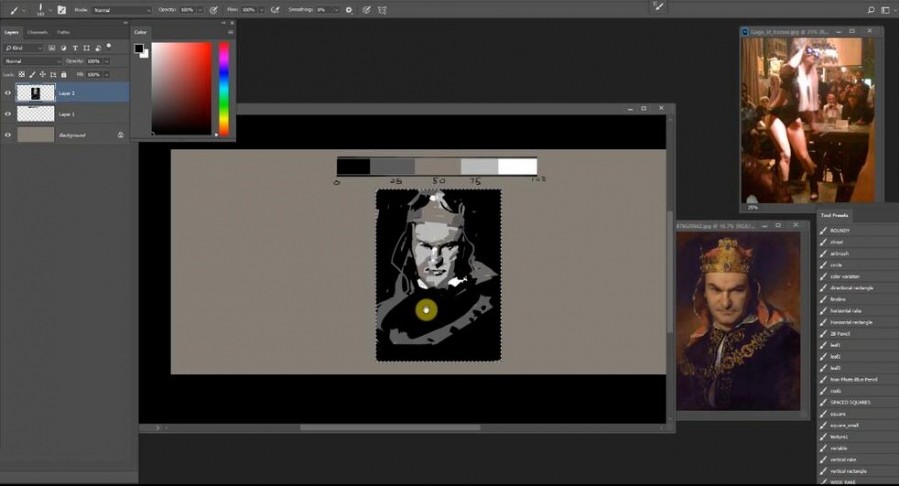Collapse the Layers panel double-arrow
This screenshot has width=899, height=486.
pyautogui.click(x=125, y=23)
